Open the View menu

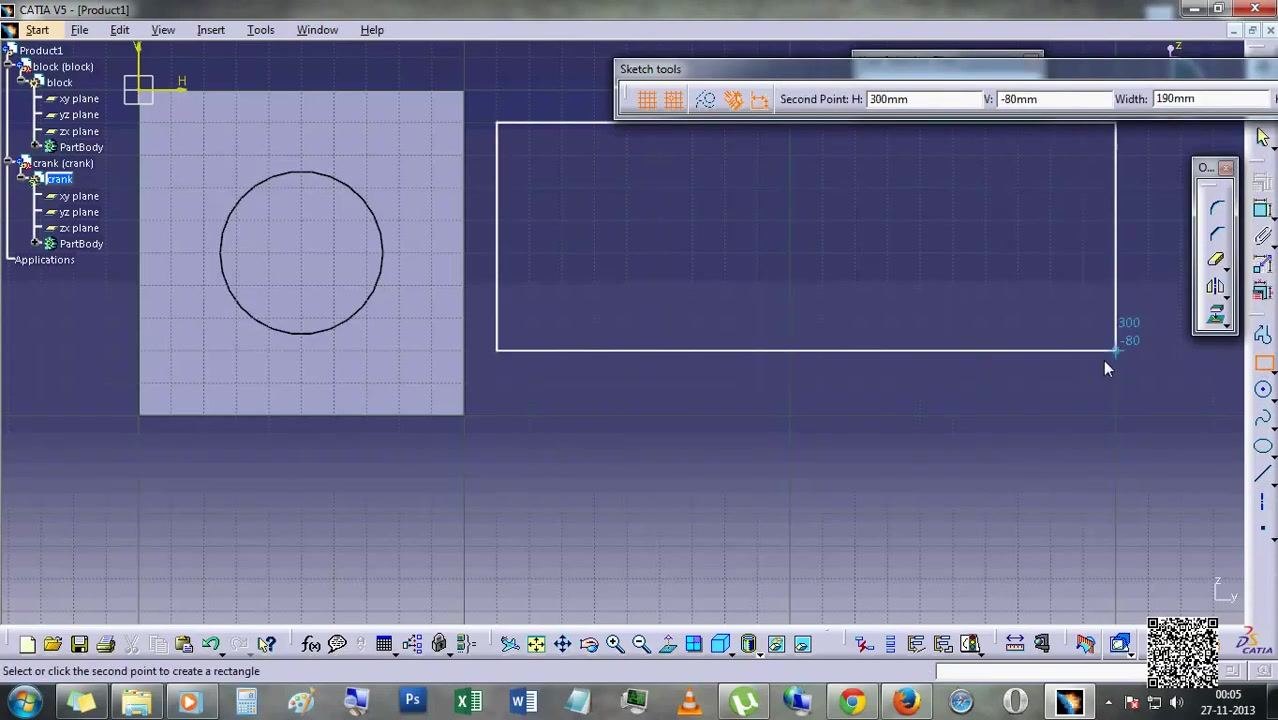(162, 30)
